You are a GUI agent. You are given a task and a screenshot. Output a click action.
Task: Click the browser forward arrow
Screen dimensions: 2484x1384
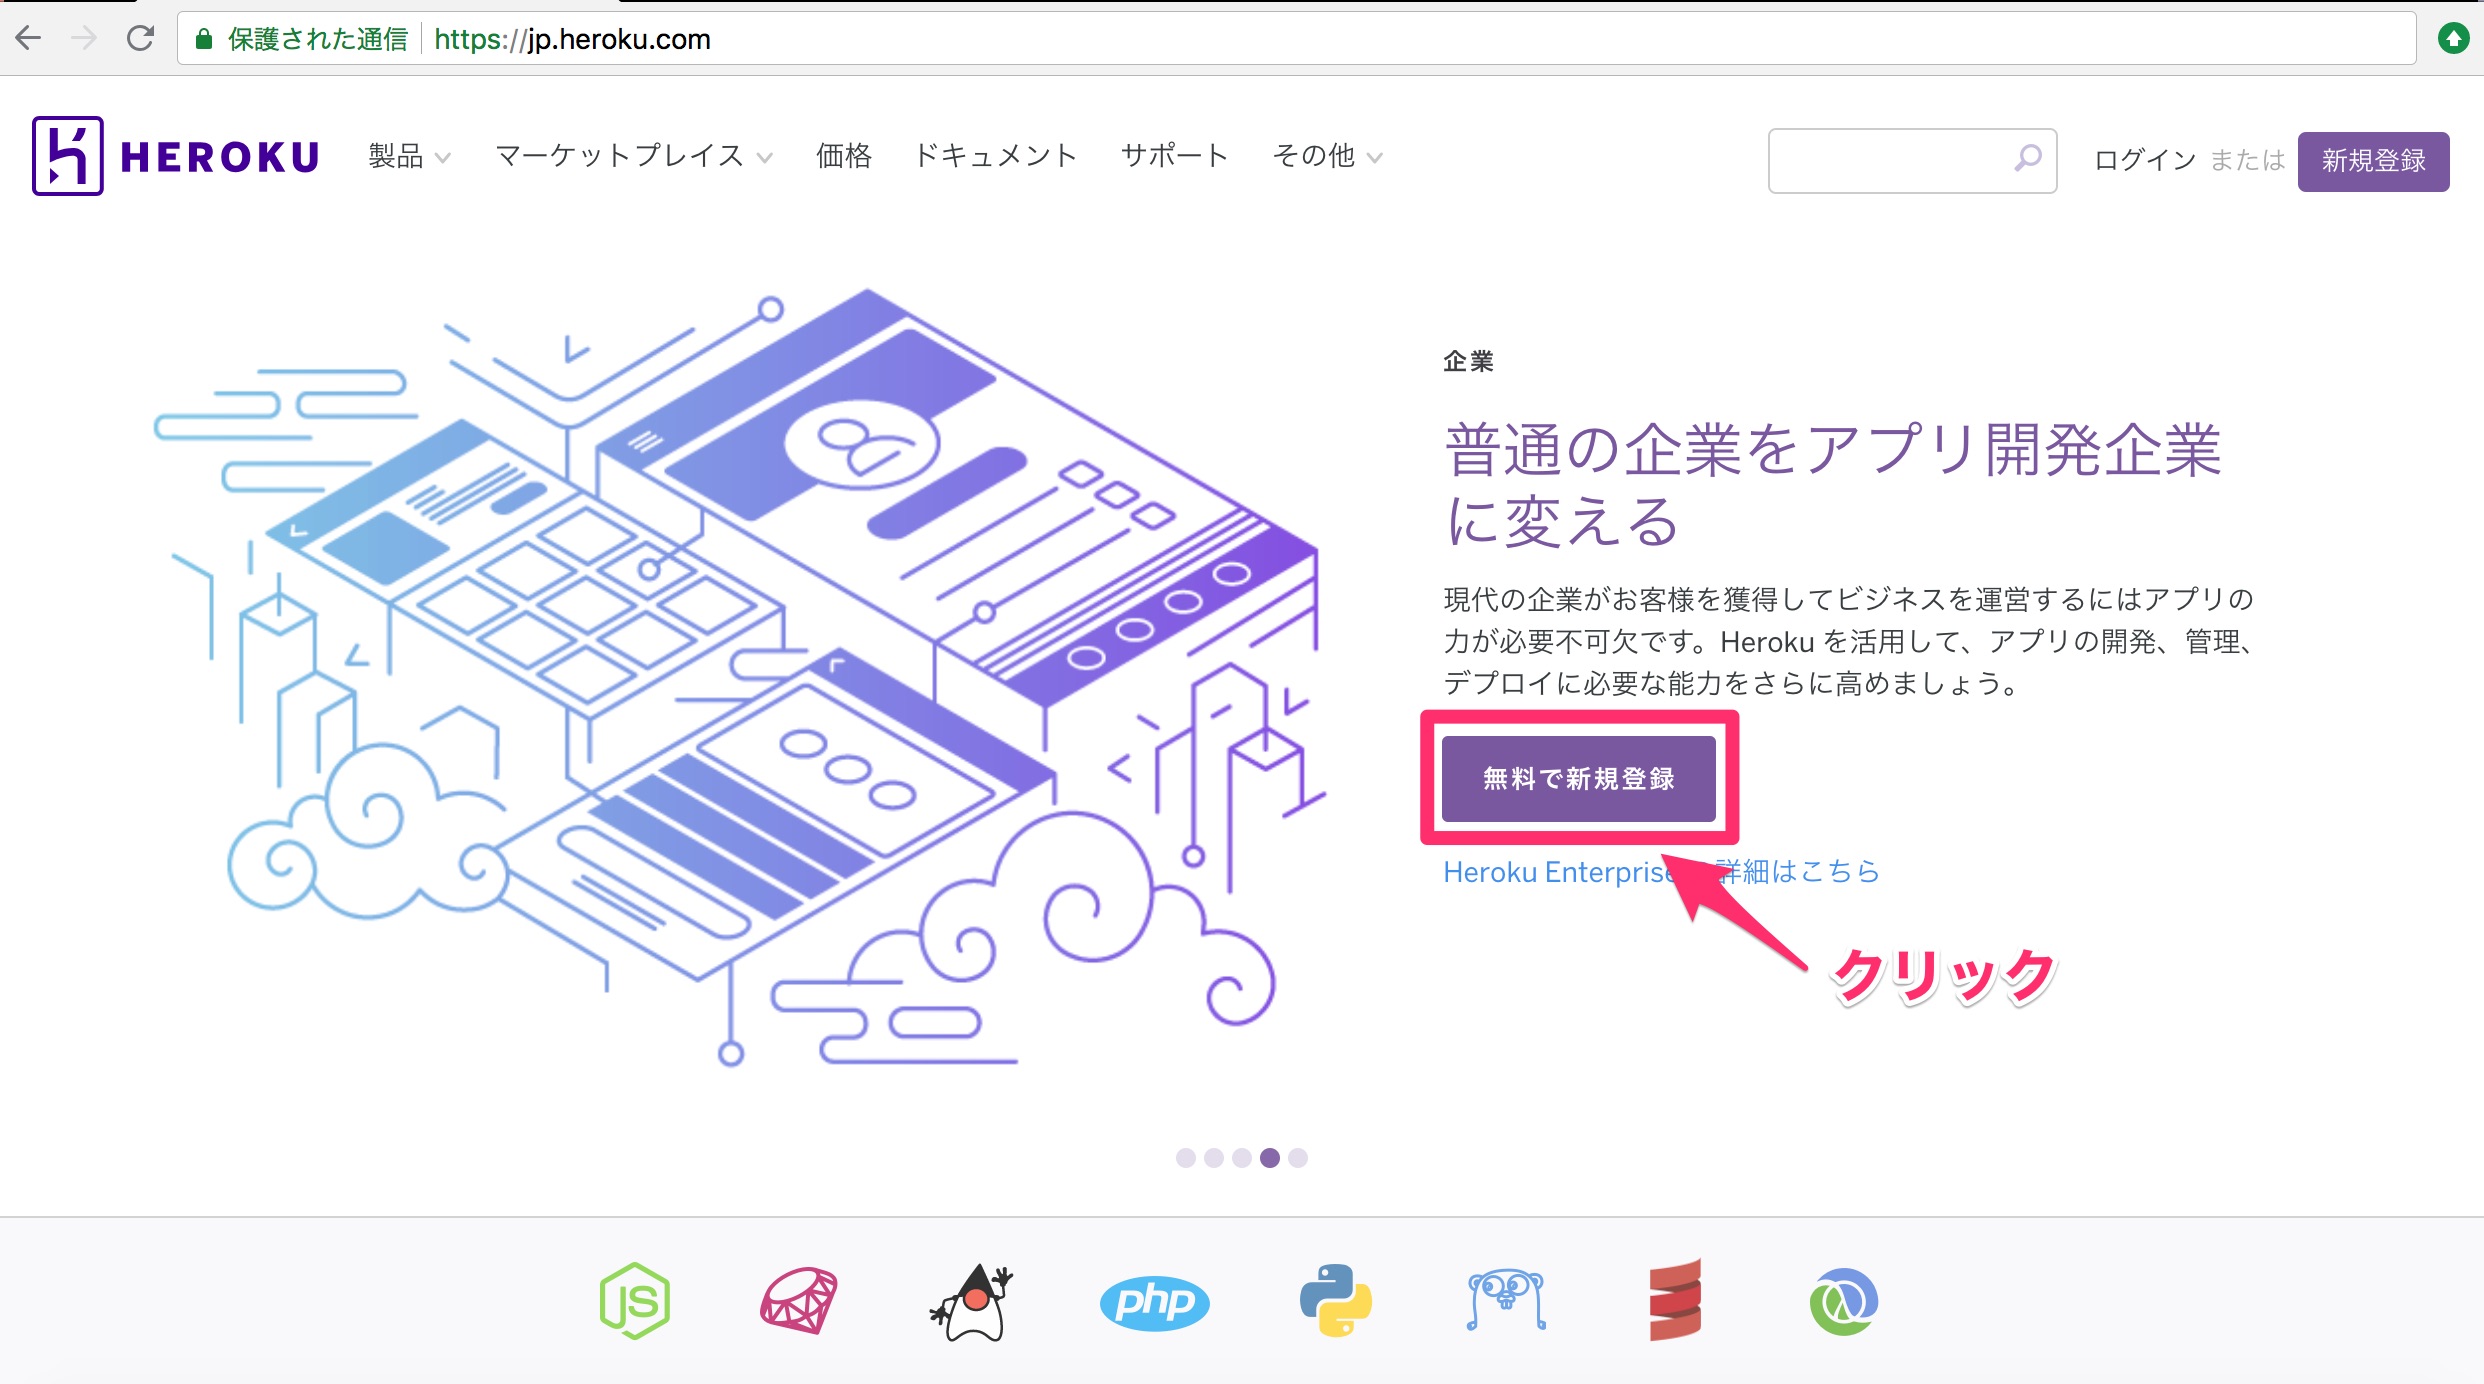(x=85, y=39)
